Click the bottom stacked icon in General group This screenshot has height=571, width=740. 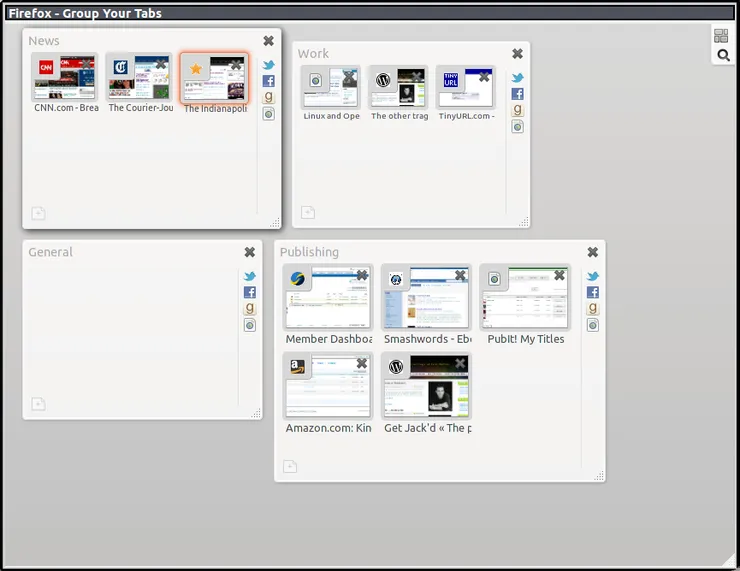tap(250, 325)
